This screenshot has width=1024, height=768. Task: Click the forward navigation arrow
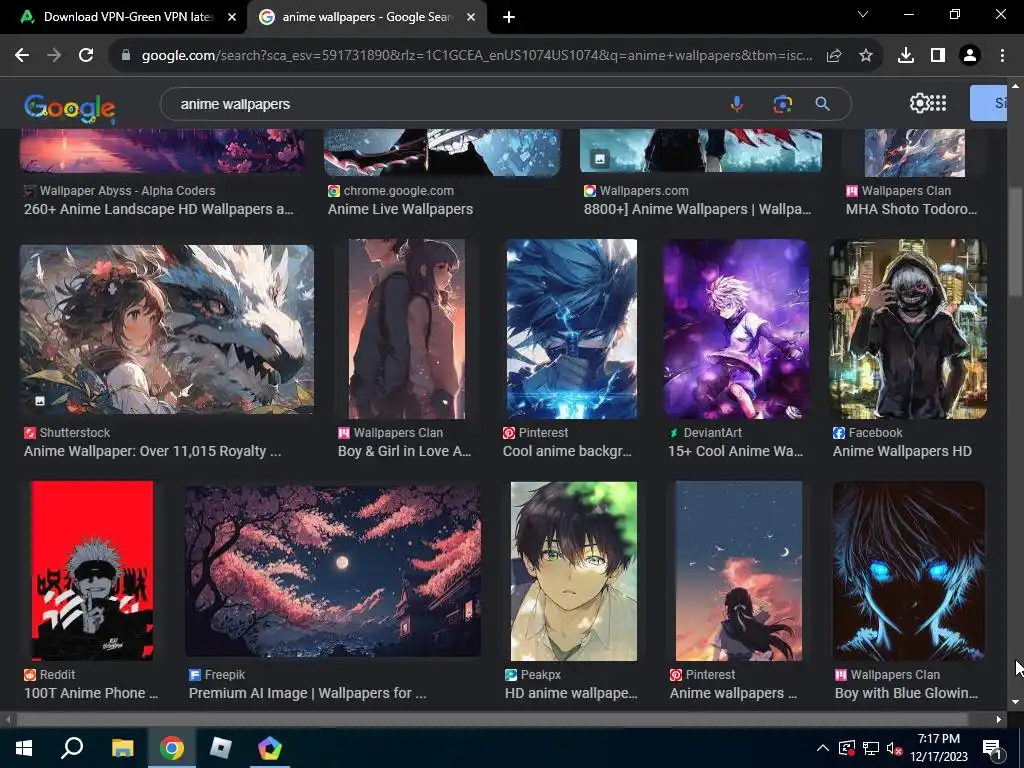coord(54,56)
